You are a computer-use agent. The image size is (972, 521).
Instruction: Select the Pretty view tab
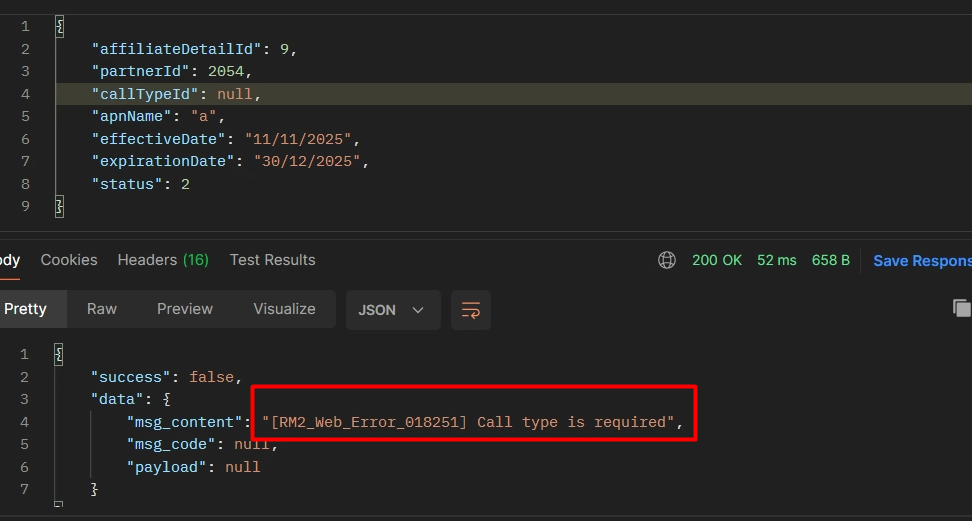[x=27, y=309]
